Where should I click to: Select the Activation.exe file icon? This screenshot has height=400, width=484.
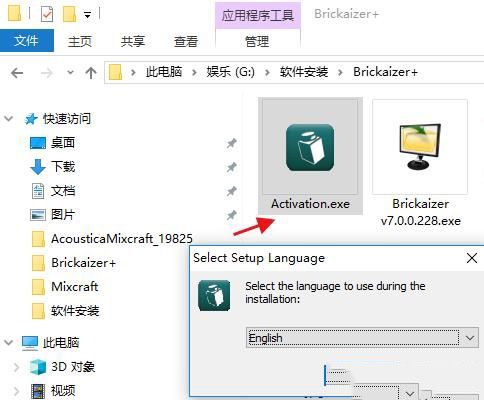pyautogui.click(x=310, y=147)
